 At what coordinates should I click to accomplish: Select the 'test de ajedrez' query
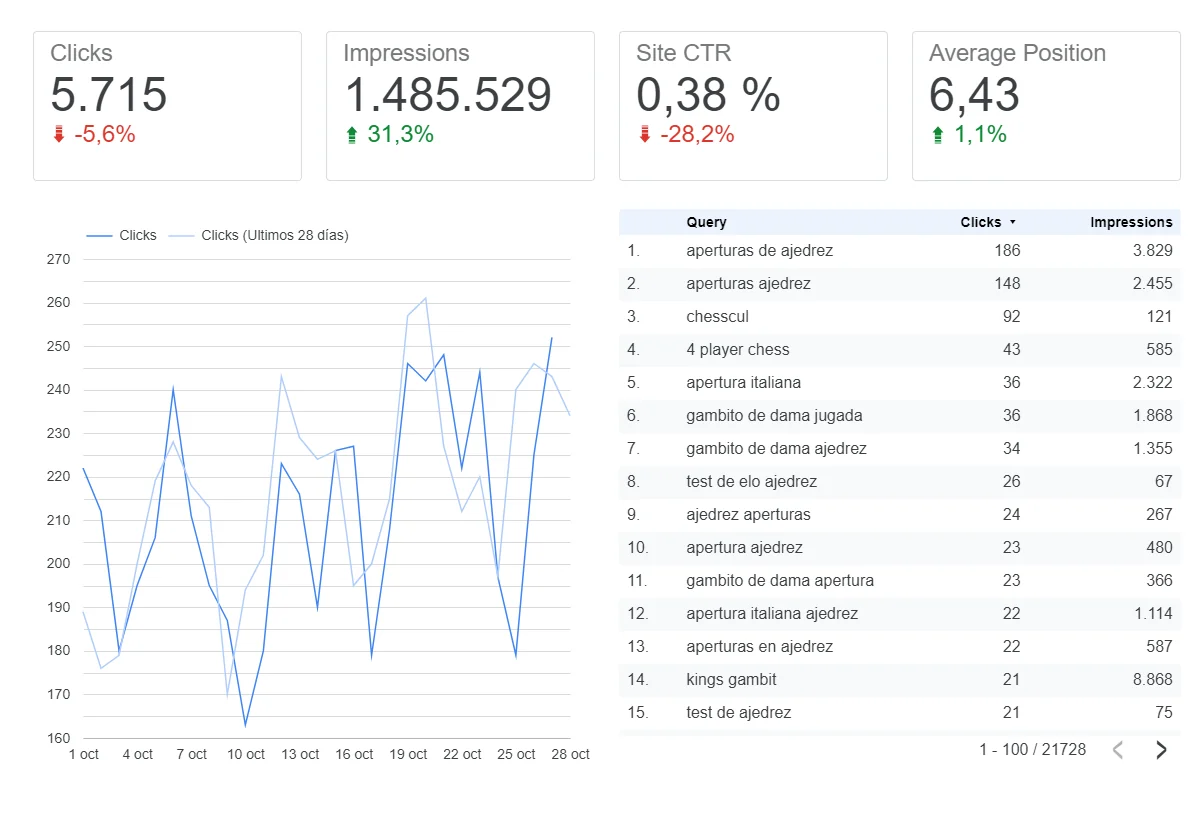pos(738,713)
